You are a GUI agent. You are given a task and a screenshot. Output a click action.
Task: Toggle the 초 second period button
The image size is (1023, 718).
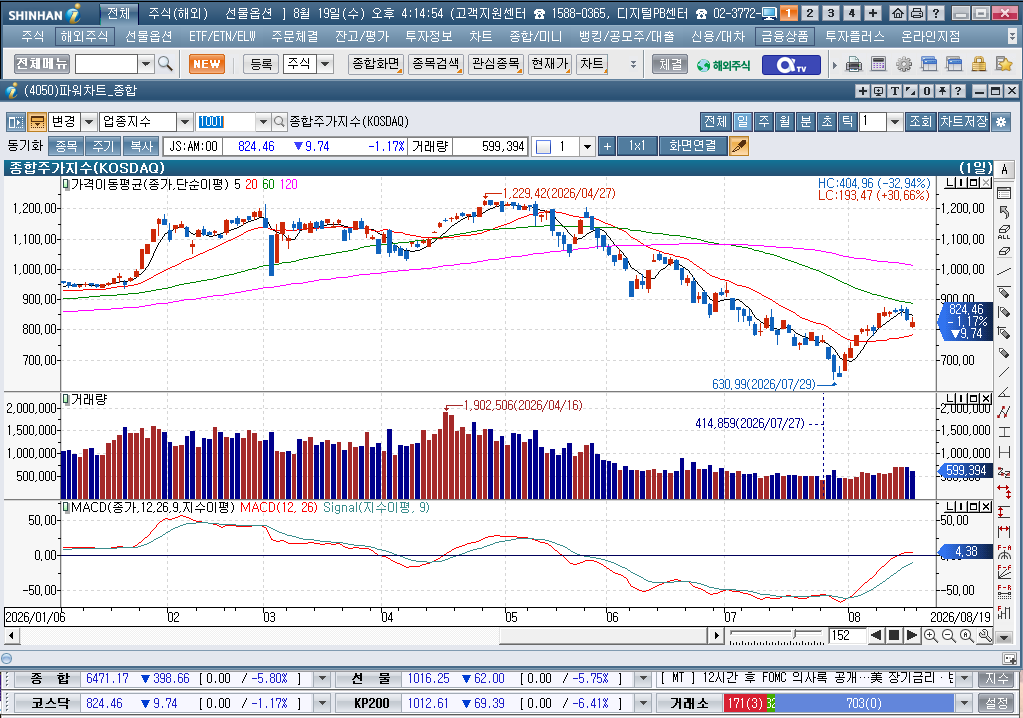tap(827, 122)
